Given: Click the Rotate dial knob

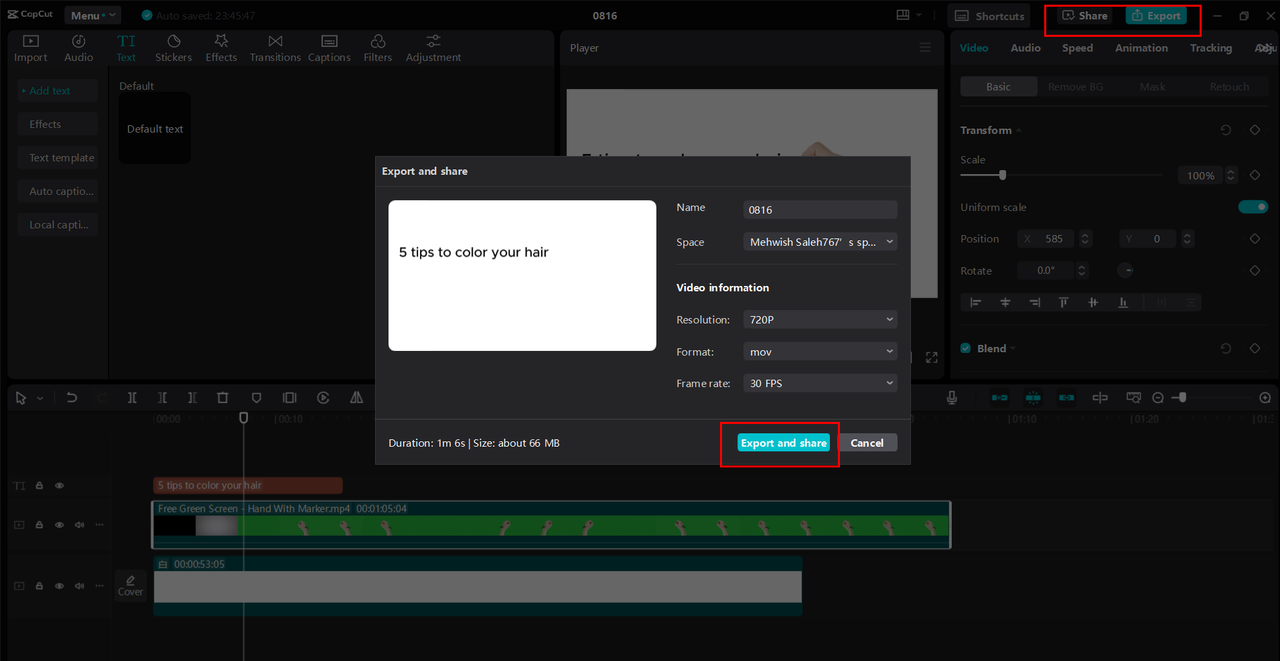Looking at the screenshot, I should tap(1125, 270).
